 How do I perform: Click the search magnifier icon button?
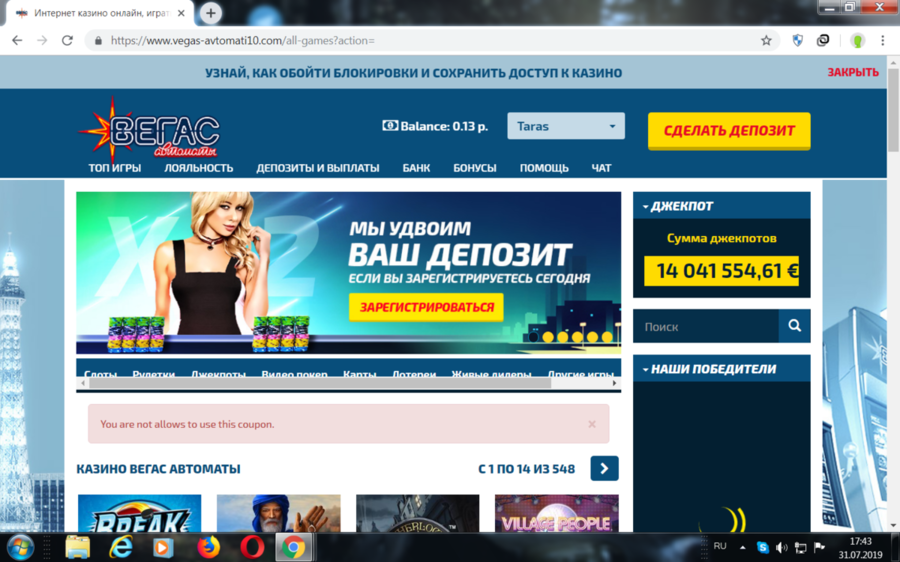pos(794,326)
